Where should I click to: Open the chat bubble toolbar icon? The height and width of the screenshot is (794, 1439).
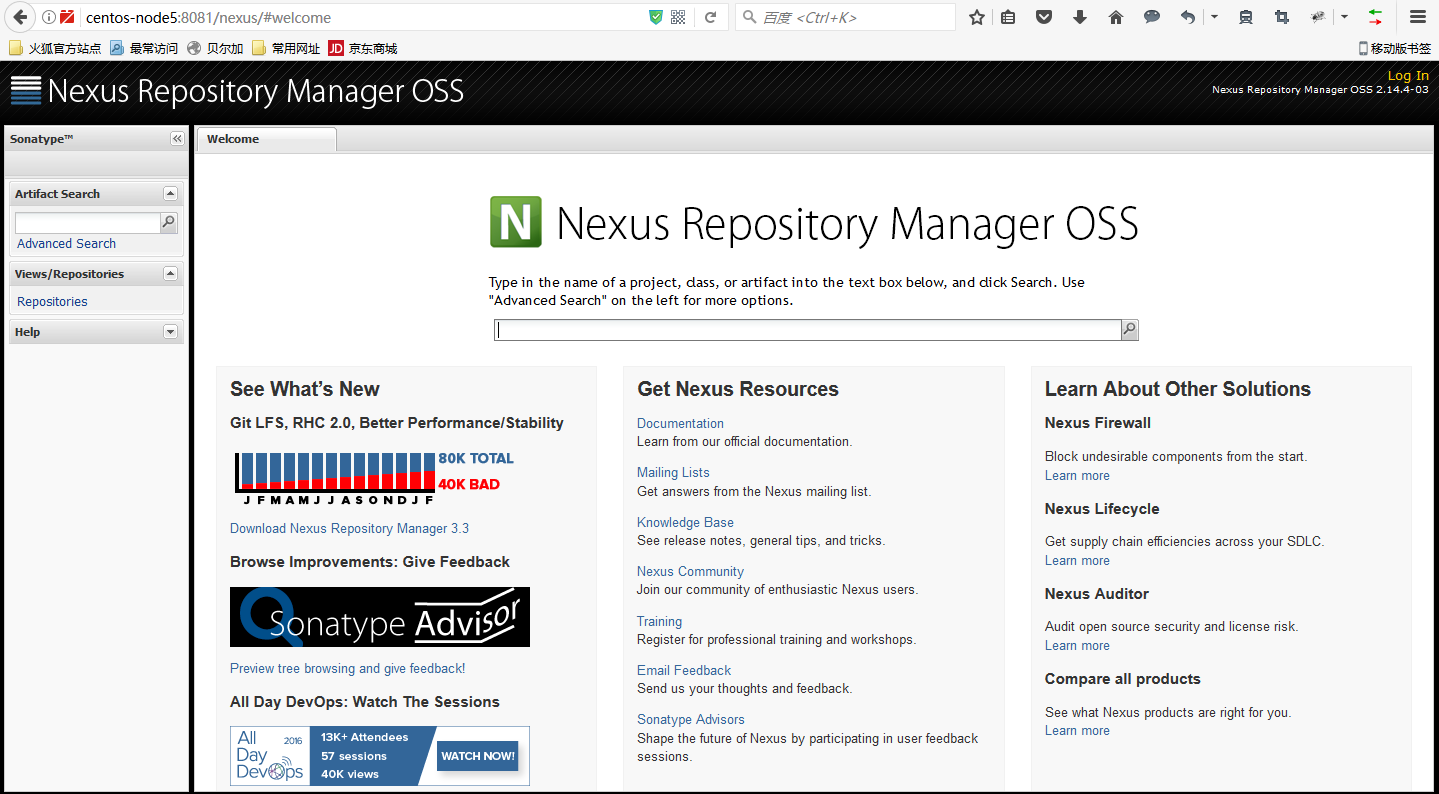pos(1152,17)
